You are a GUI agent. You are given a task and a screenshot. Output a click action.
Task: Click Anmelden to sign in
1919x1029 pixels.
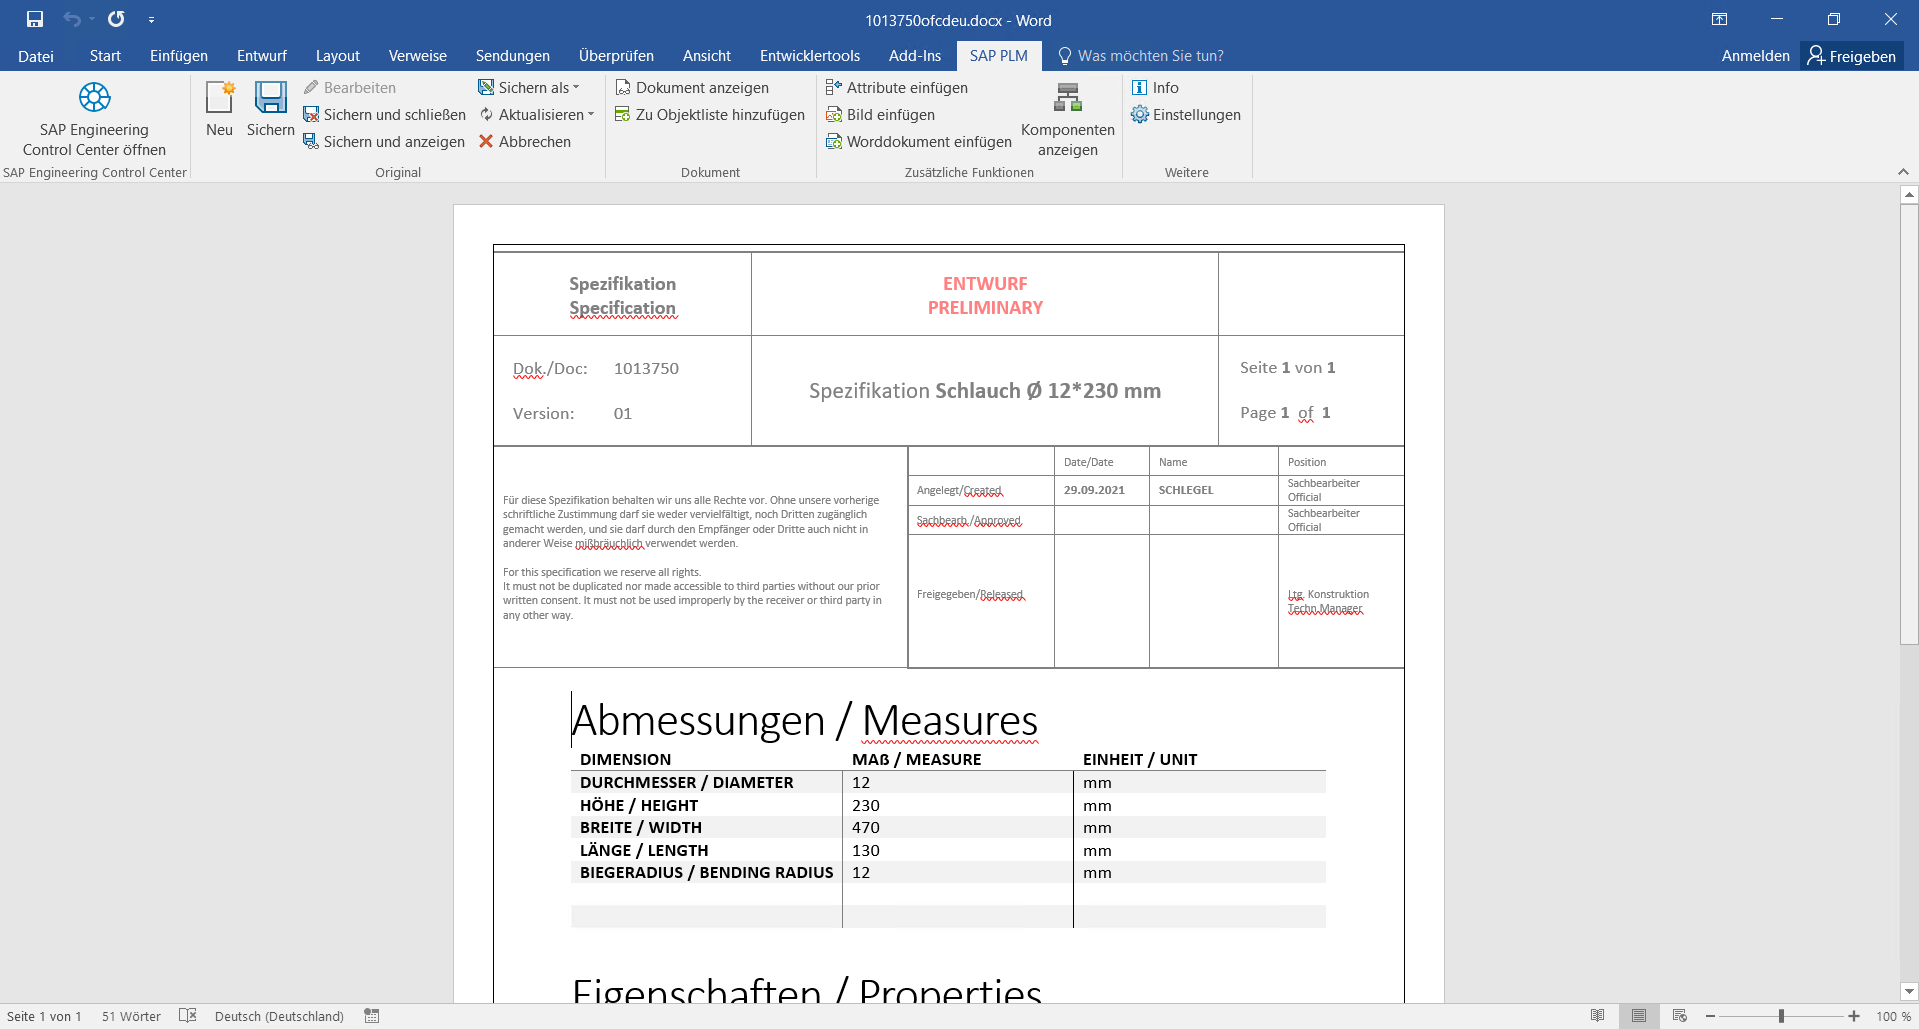pos(1755,56)
